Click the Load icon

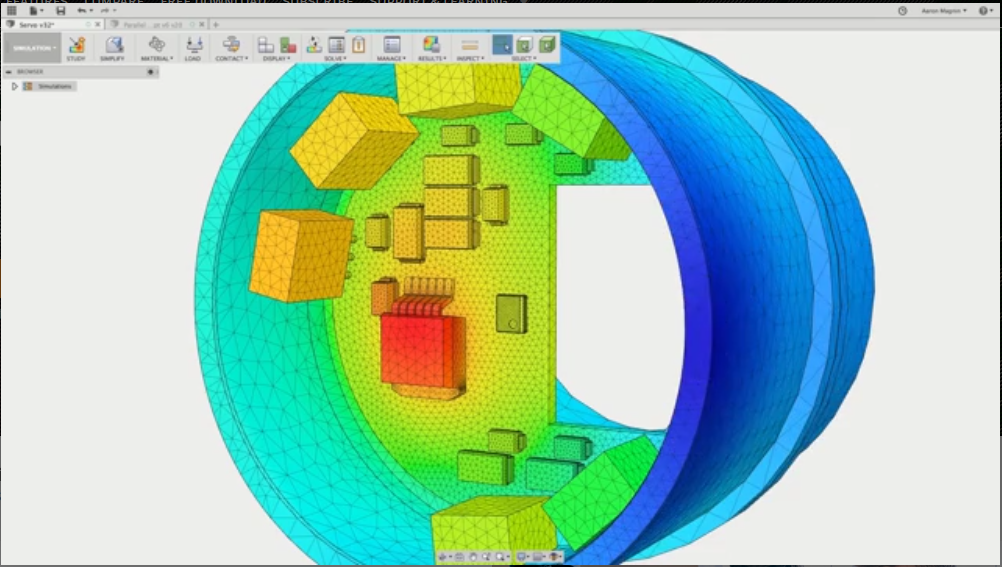(x=194, y=44)
